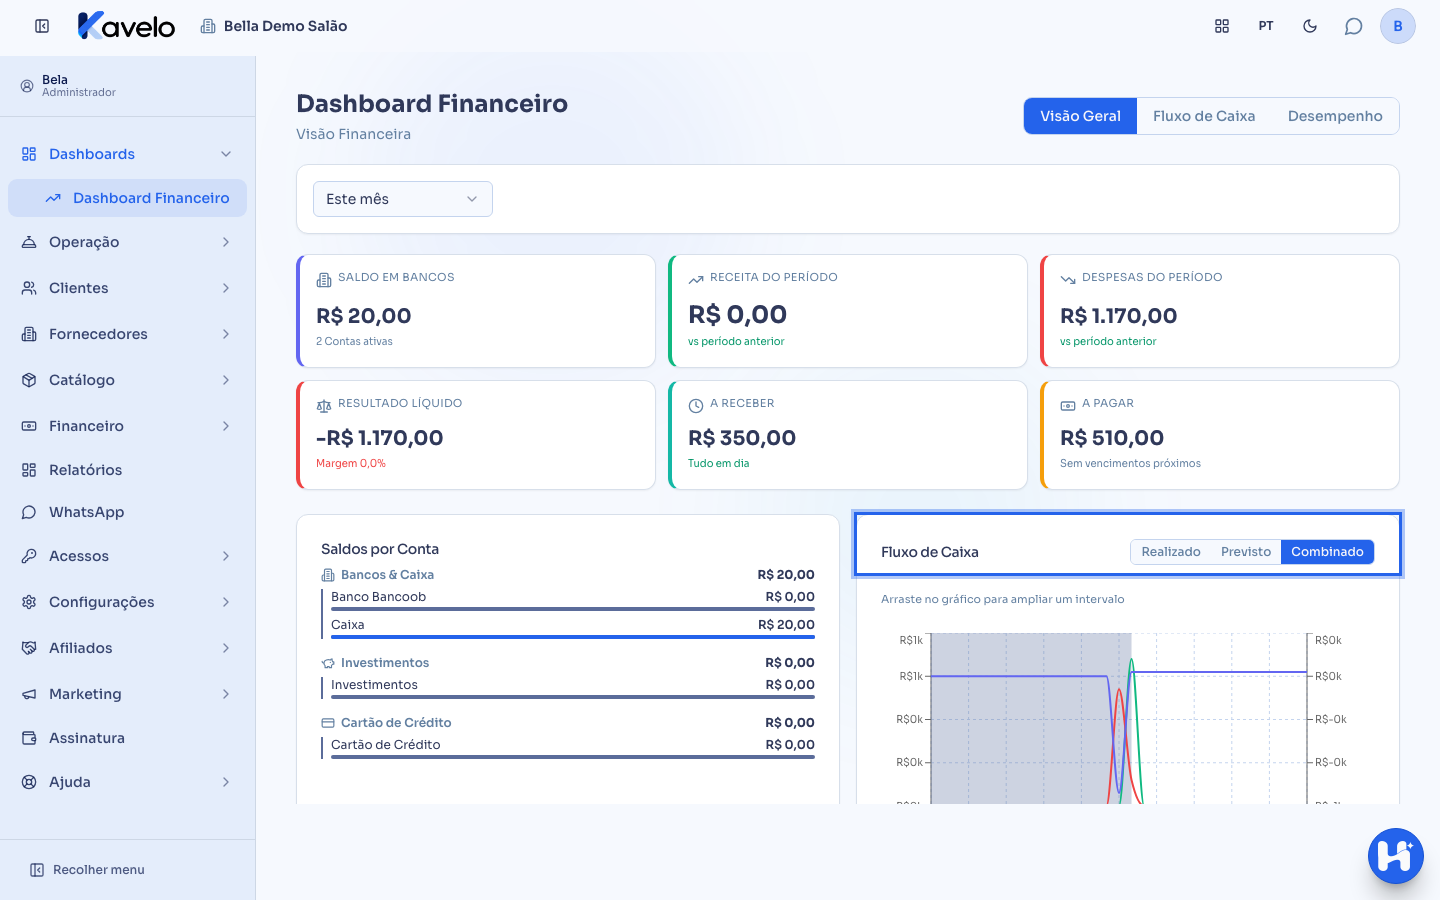Viewport: 1440px width, 900px height.
Task: Switch to Desempenho tab
Action: (x=1335, y=116)
